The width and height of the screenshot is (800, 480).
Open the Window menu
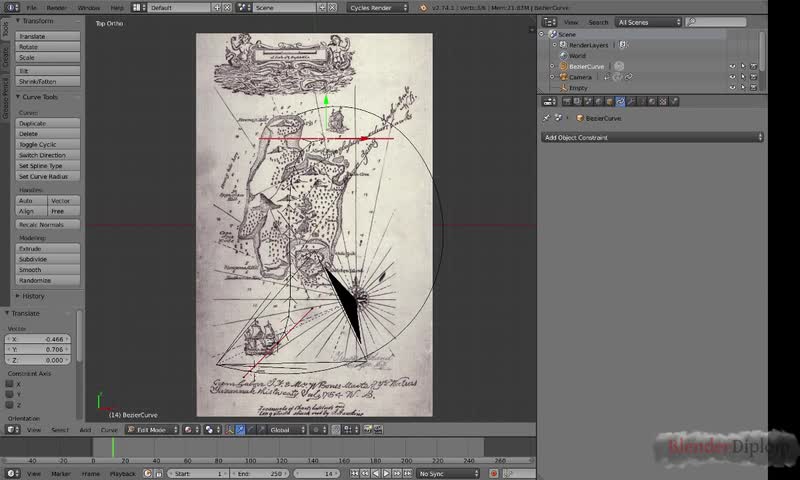89,8
